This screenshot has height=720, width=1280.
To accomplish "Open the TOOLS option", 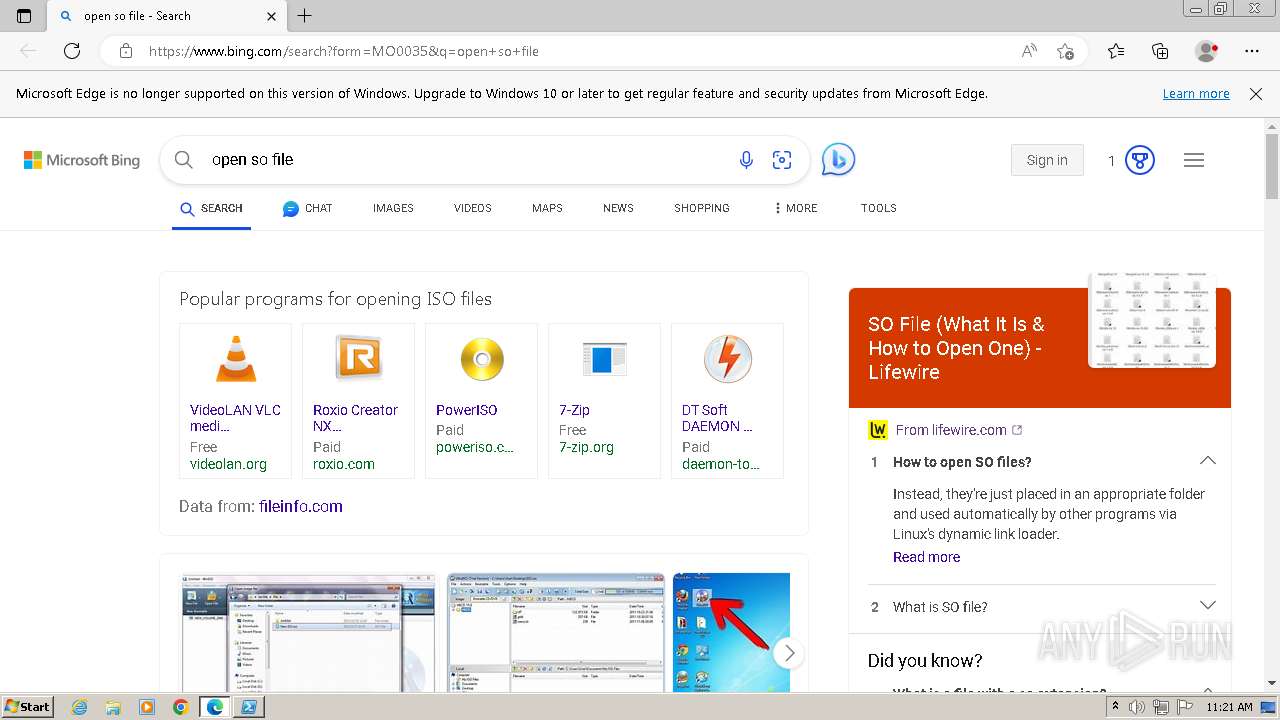I will click(x=879, y=208).
